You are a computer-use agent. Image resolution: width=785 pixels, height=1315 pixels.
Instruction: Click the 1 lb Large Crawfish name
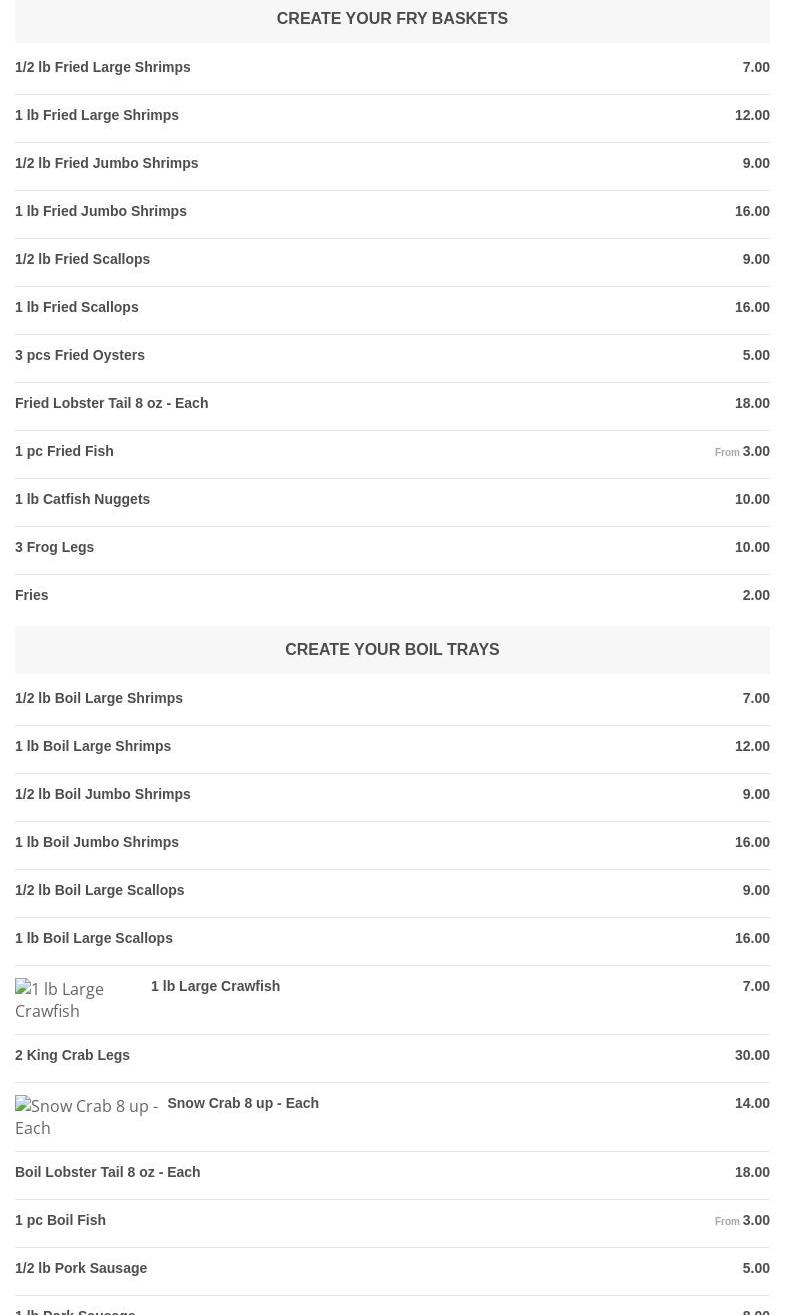click(x=215, y=986)
